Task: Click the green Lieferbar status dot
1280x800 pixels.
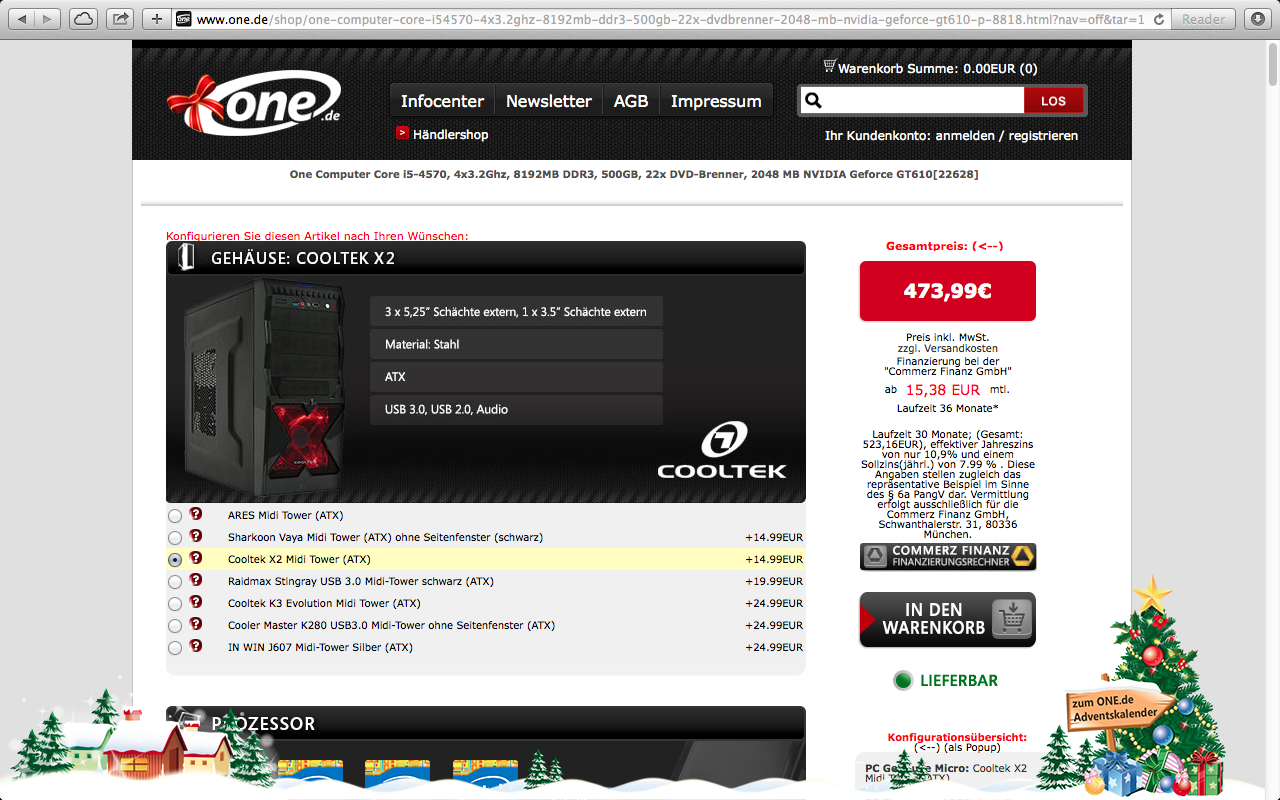Action: tap(903, 681)
